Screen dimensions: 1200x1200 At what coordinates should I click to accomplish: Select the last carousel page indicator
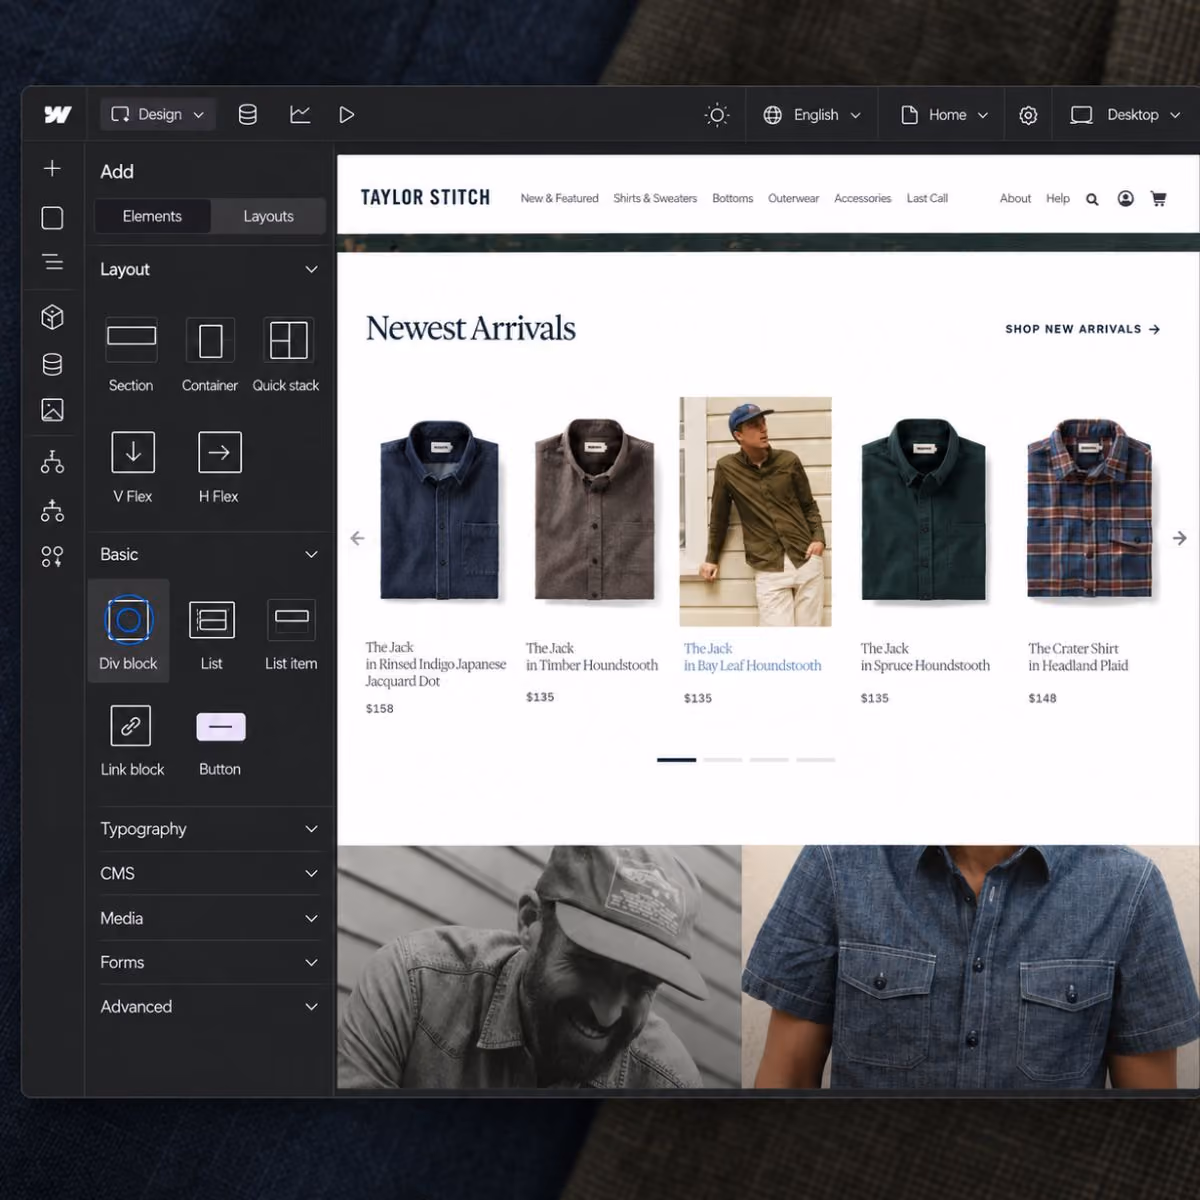coord(815,760)
